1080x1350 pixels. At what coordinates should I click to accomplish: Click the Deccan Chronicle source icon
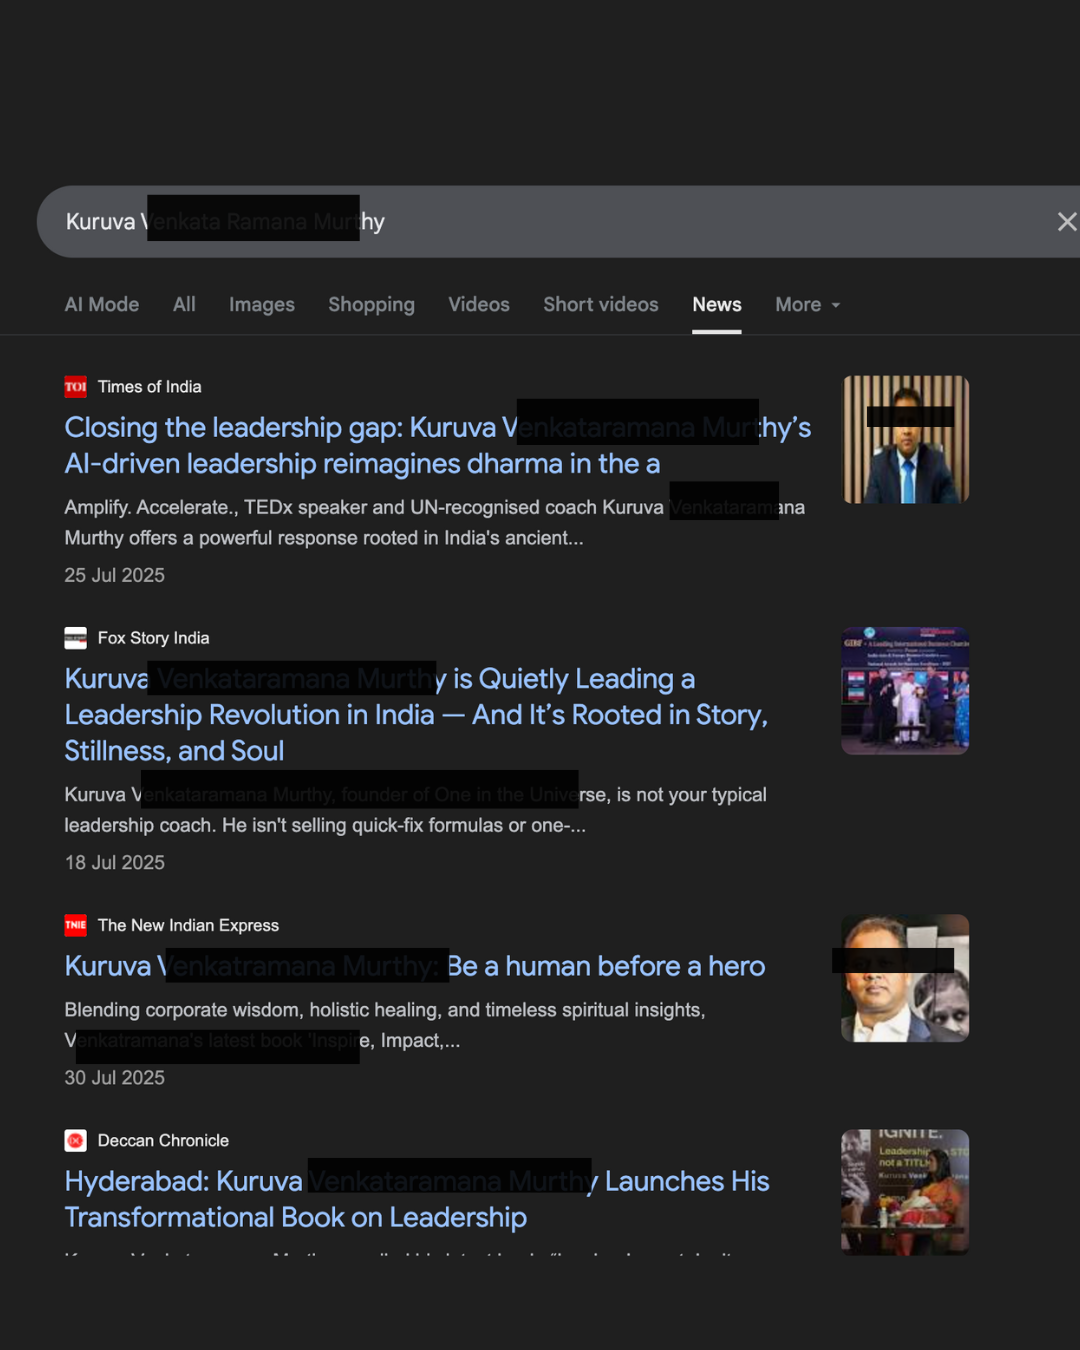(x=75, y=1141)
